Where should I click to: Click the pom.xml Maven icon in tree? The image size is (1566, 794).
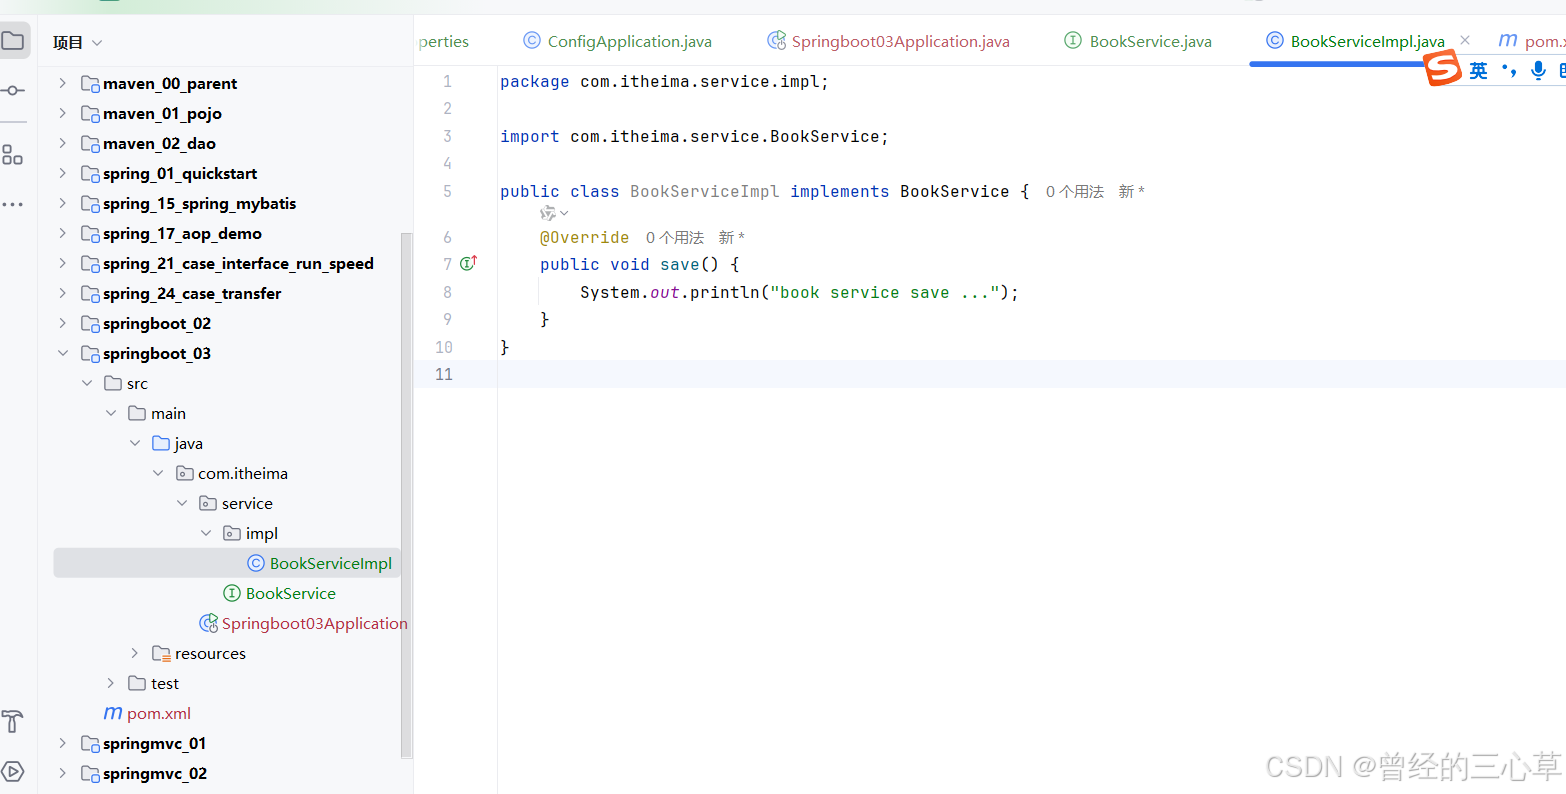coord(113,713)
